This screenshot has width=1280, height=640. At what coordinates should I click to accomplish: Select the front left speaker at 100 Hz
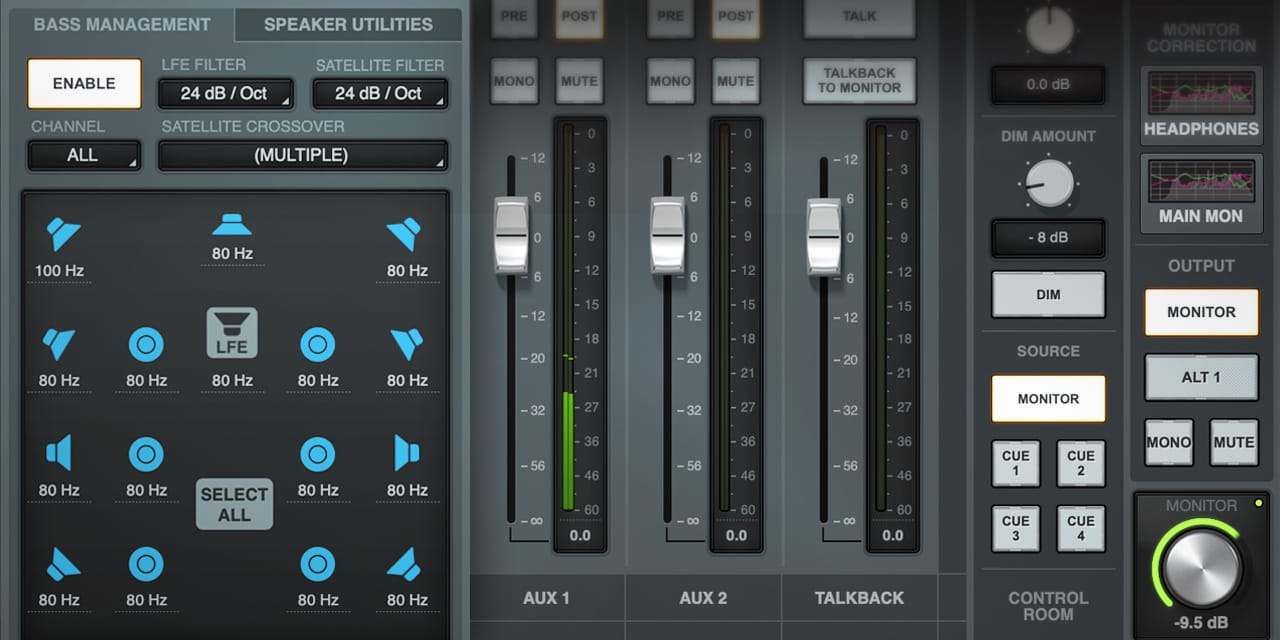[63, 234]
